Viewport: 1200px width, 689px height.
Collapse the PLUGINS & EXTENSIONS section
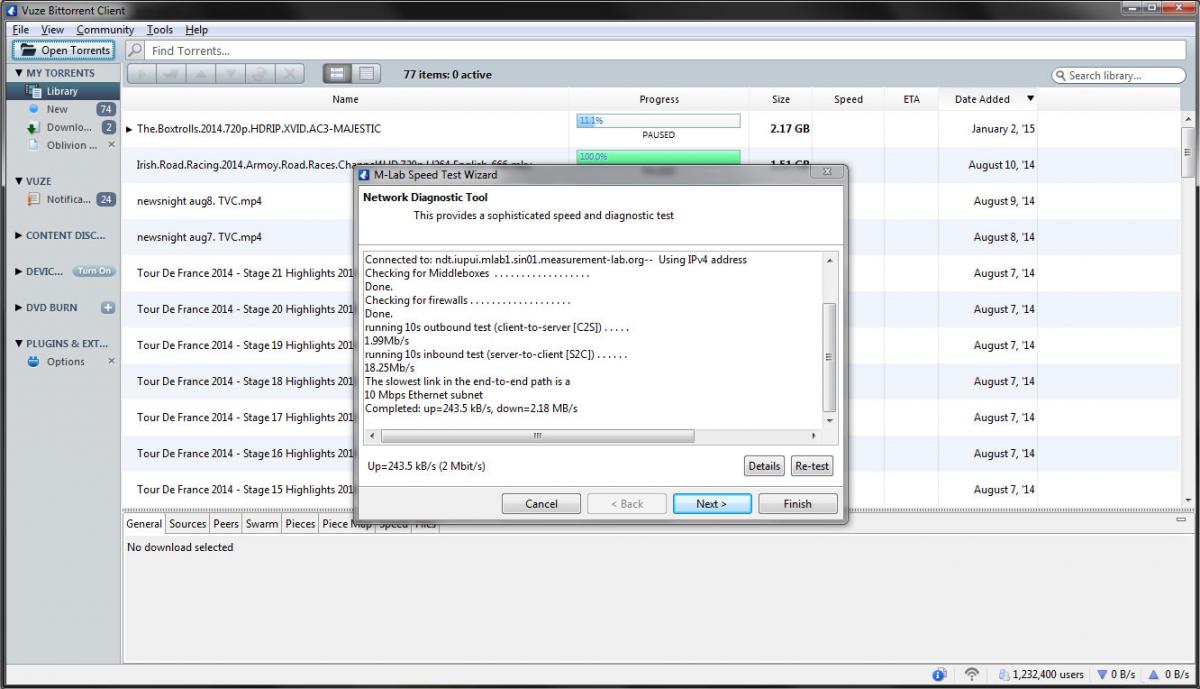coord(19,343)
